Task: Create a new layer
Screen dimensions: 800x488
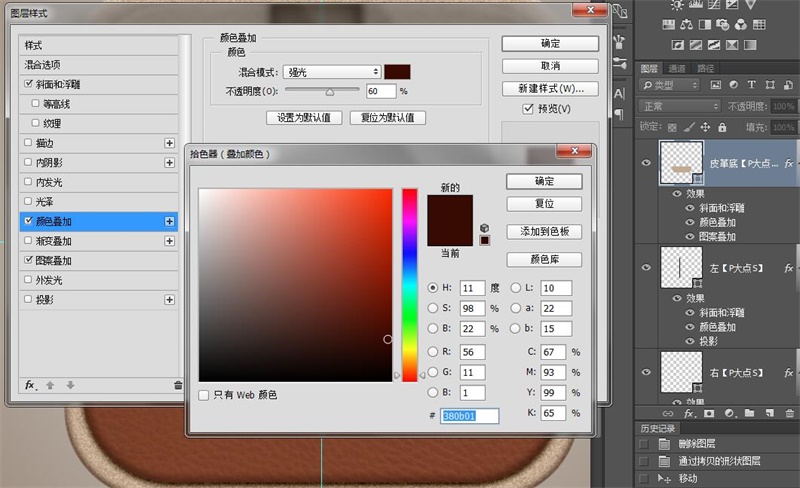Action: (x=769, y=413)
